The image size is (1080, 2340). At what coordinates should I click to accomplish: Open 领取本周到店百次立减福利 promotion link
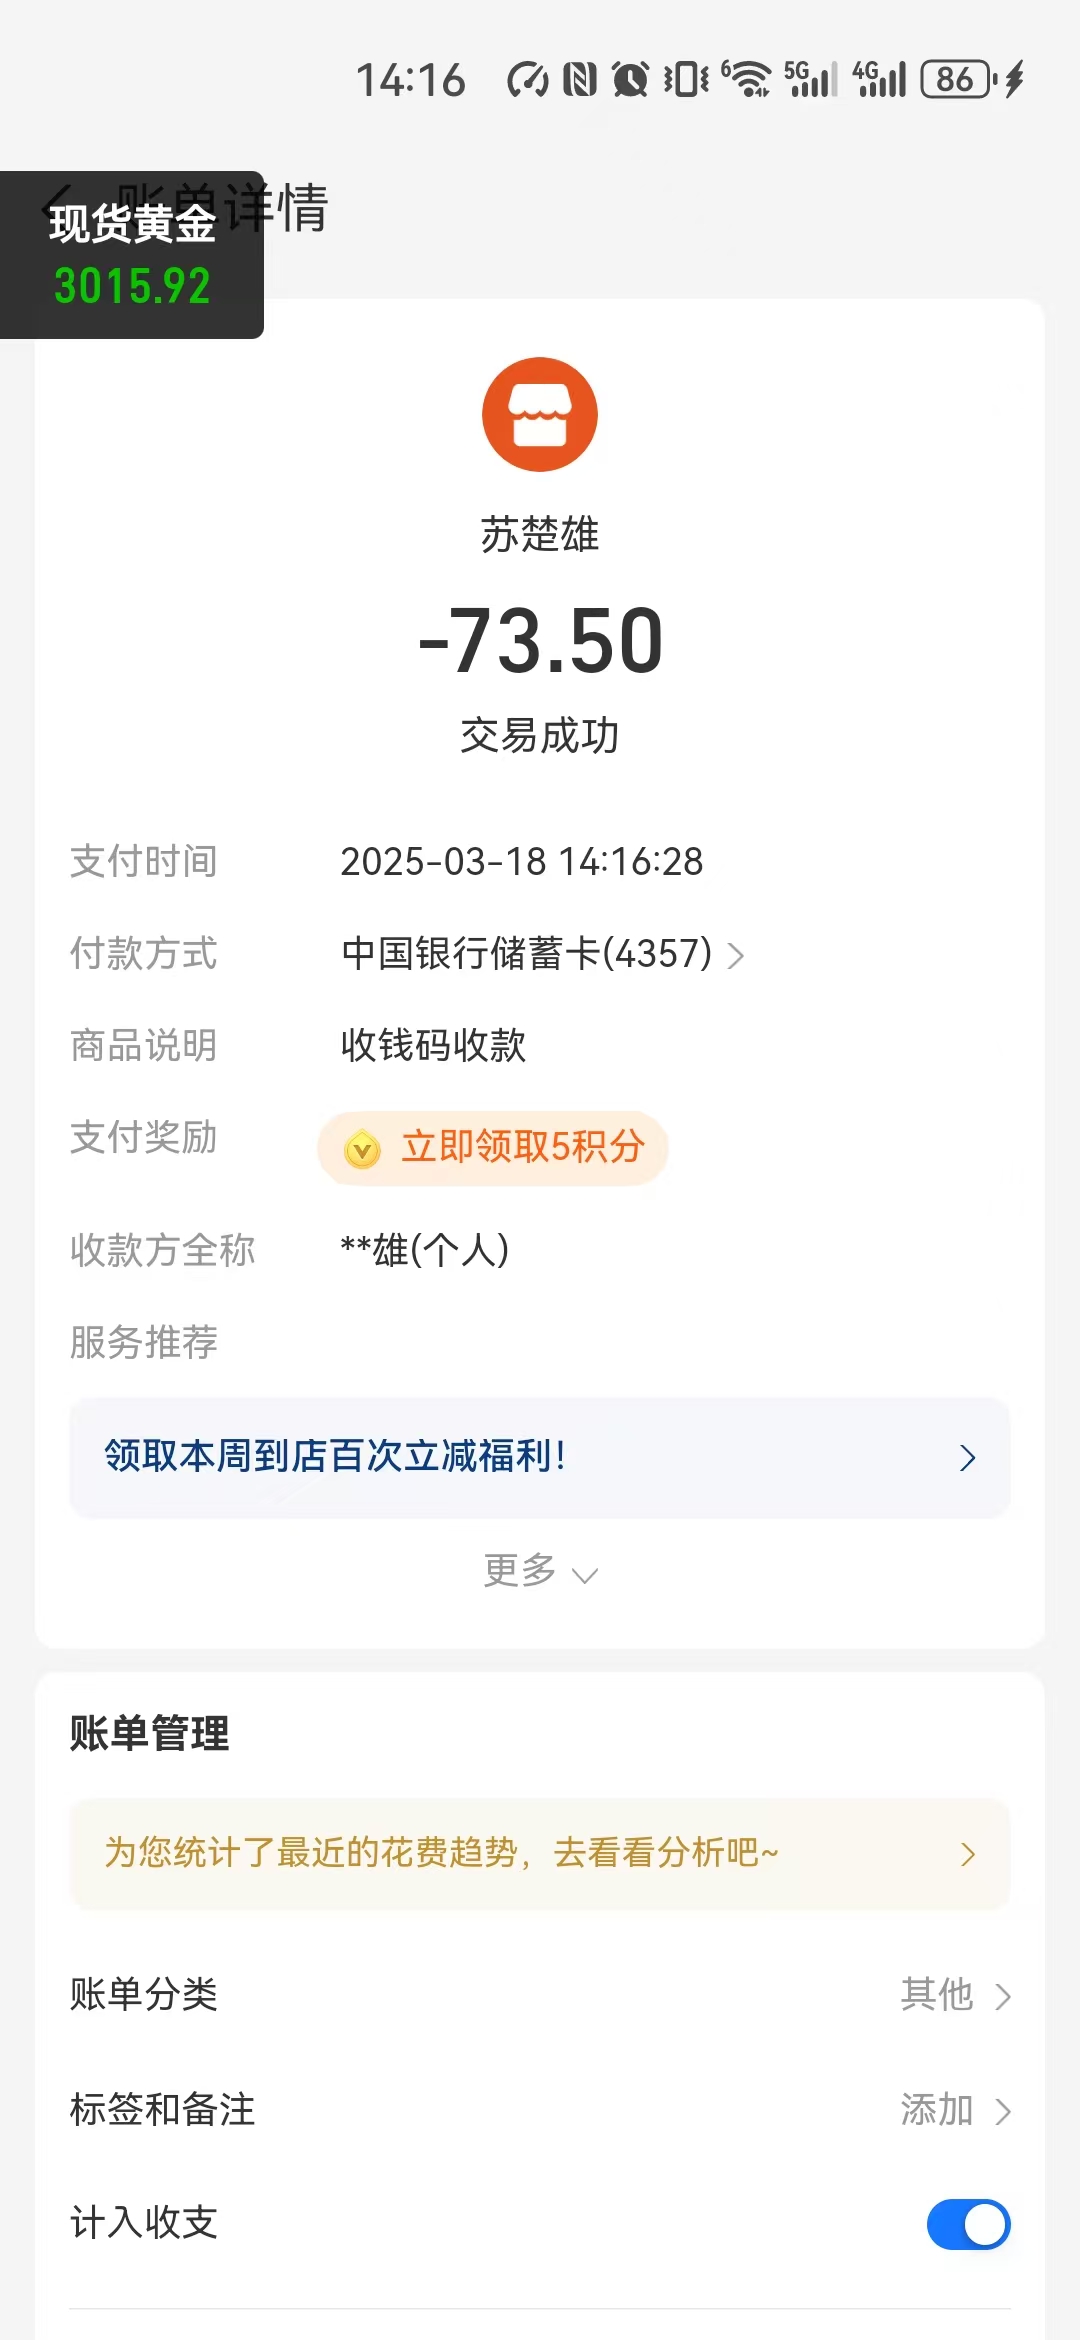tap(540, 1457)
